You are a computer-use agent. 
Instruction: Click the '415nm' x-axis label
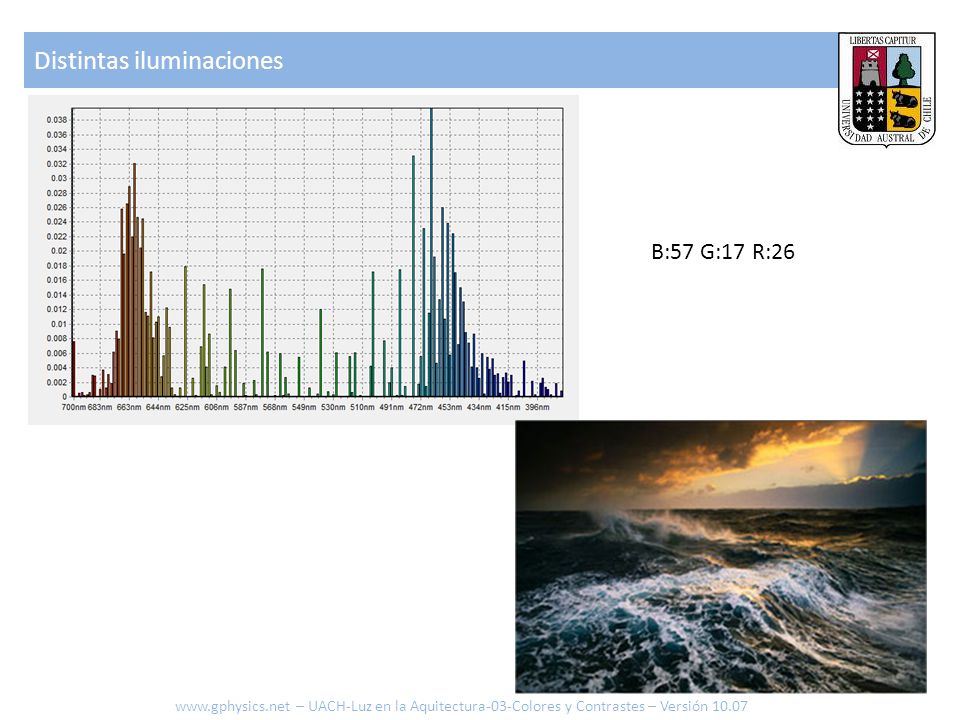click(508, 407)
